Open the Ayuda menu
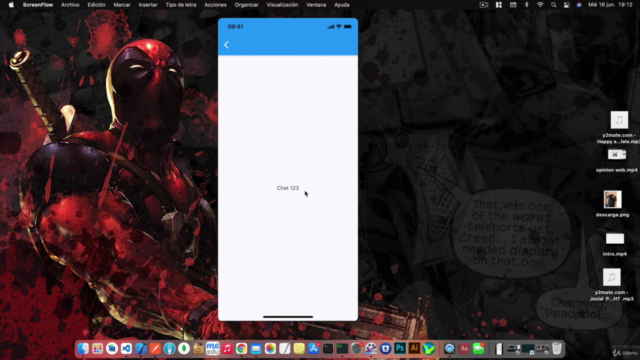Screen dimensions: 640x360 pos(342,5)
